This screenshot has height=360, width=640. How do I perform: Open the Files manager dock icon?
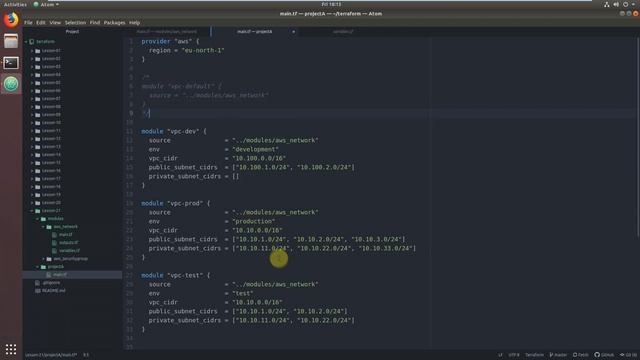pyautogui.click(x=11, y=41)
